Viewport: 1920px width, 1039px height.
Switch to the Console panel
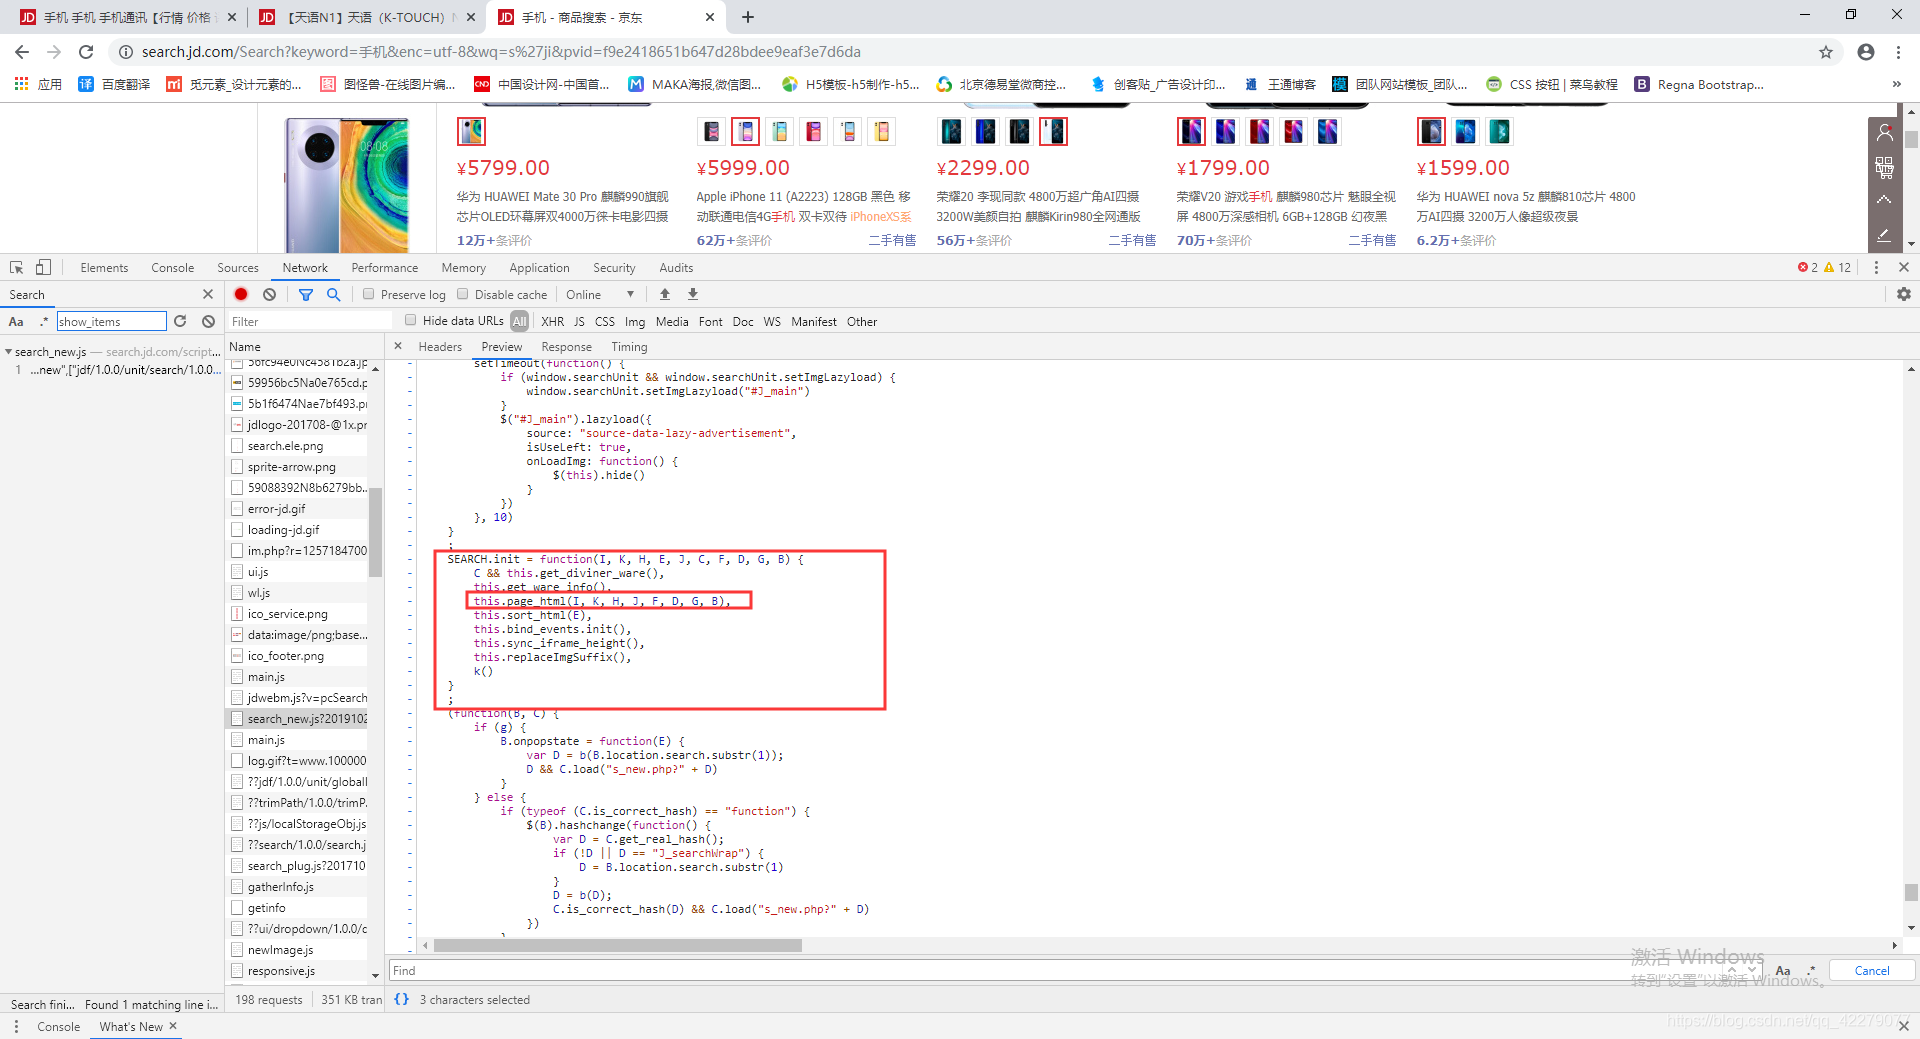click(x=173, y=268)
